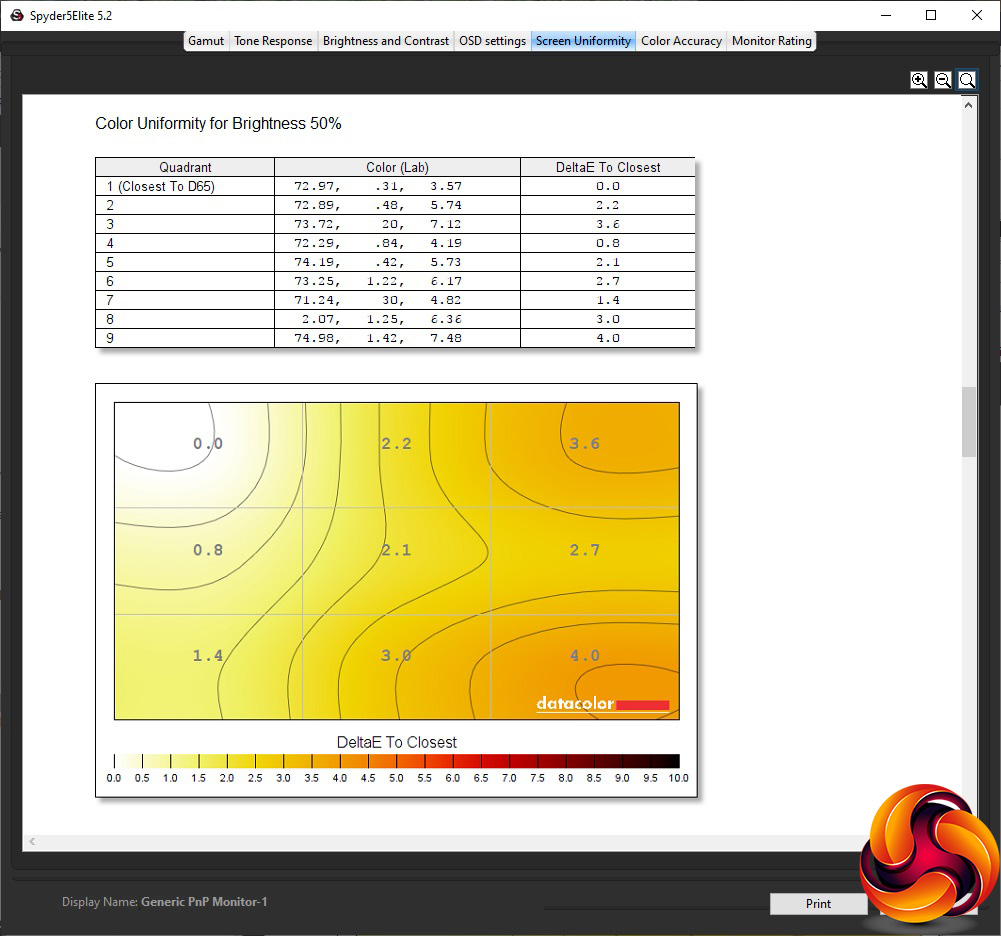Select the OSD settings tab
Image resolution: width=1001 pixels, height=936 pixels.
tap(492, 41)
